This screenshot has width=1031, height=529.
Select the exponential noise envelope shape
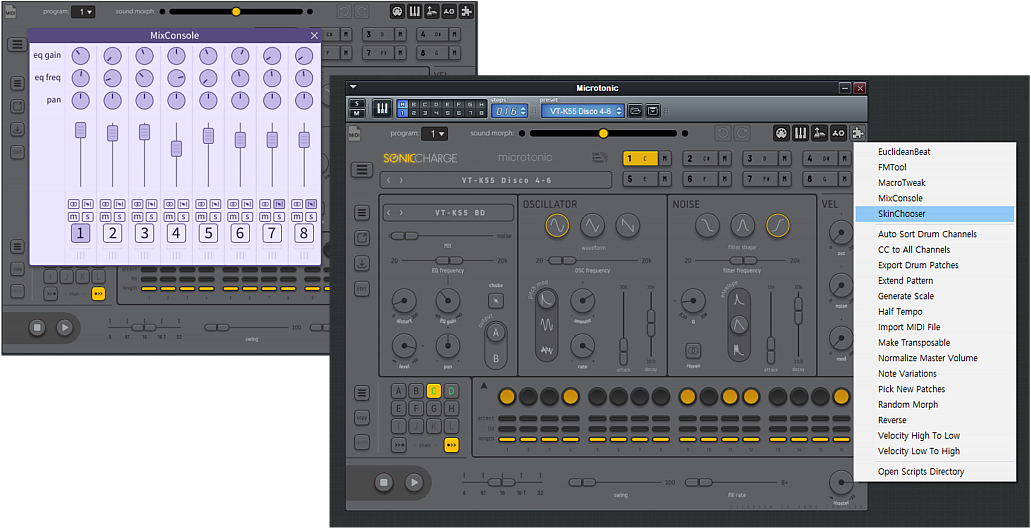point(738,300)
